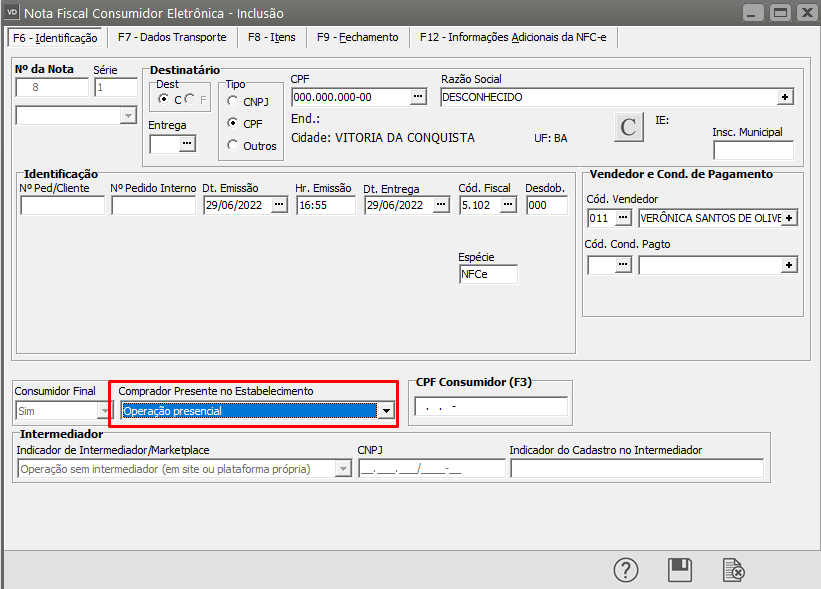Click the Nº Ped/Cliente input field
The height and width of the screenshot is (589, 821).
click(x=62, y=205)
